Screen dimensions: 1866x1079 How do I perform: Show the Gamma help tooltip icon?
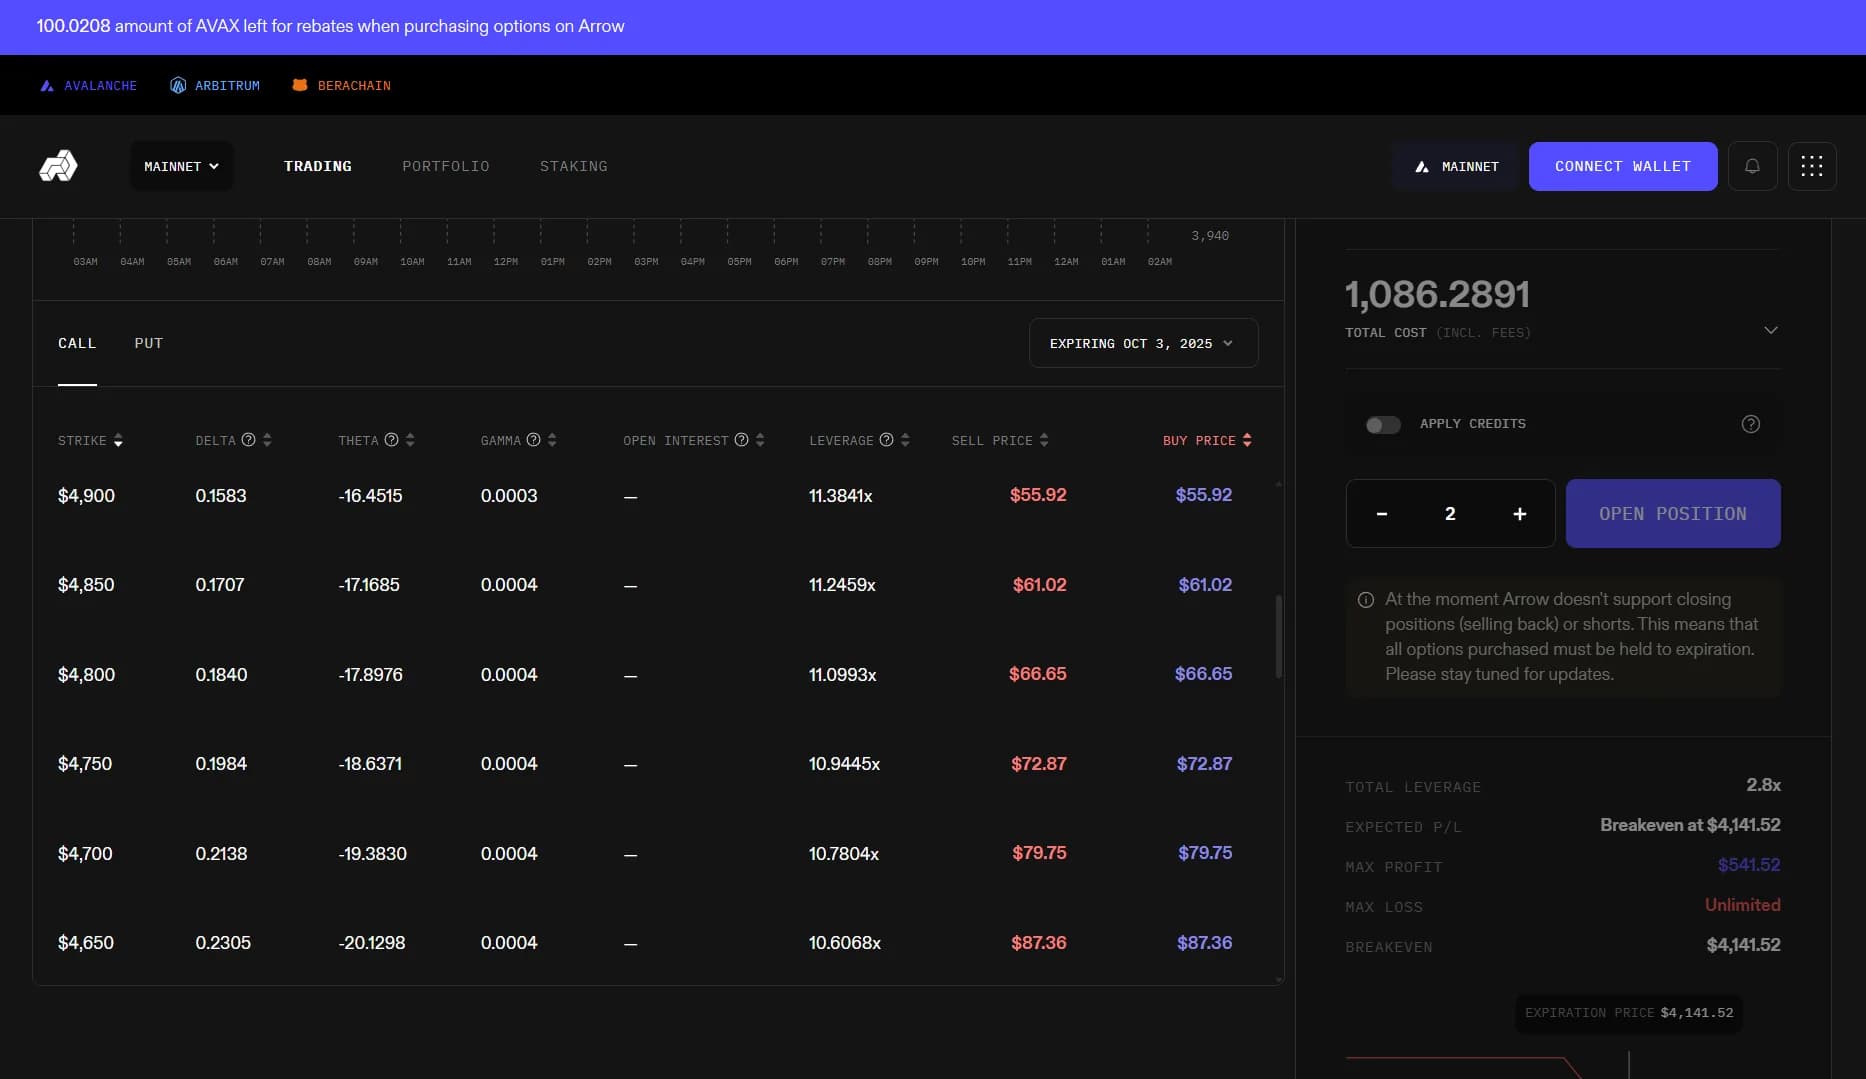(x=534, y=440)
